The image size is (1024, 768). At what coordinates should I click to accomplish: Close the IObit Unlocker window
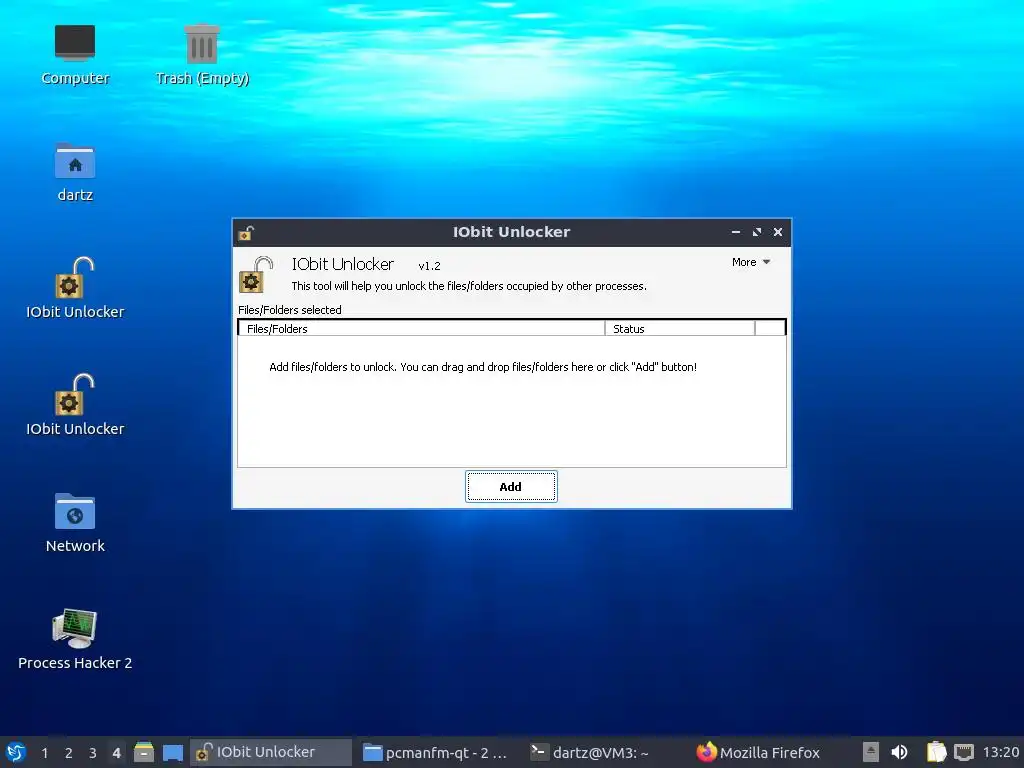pos(778,232)
